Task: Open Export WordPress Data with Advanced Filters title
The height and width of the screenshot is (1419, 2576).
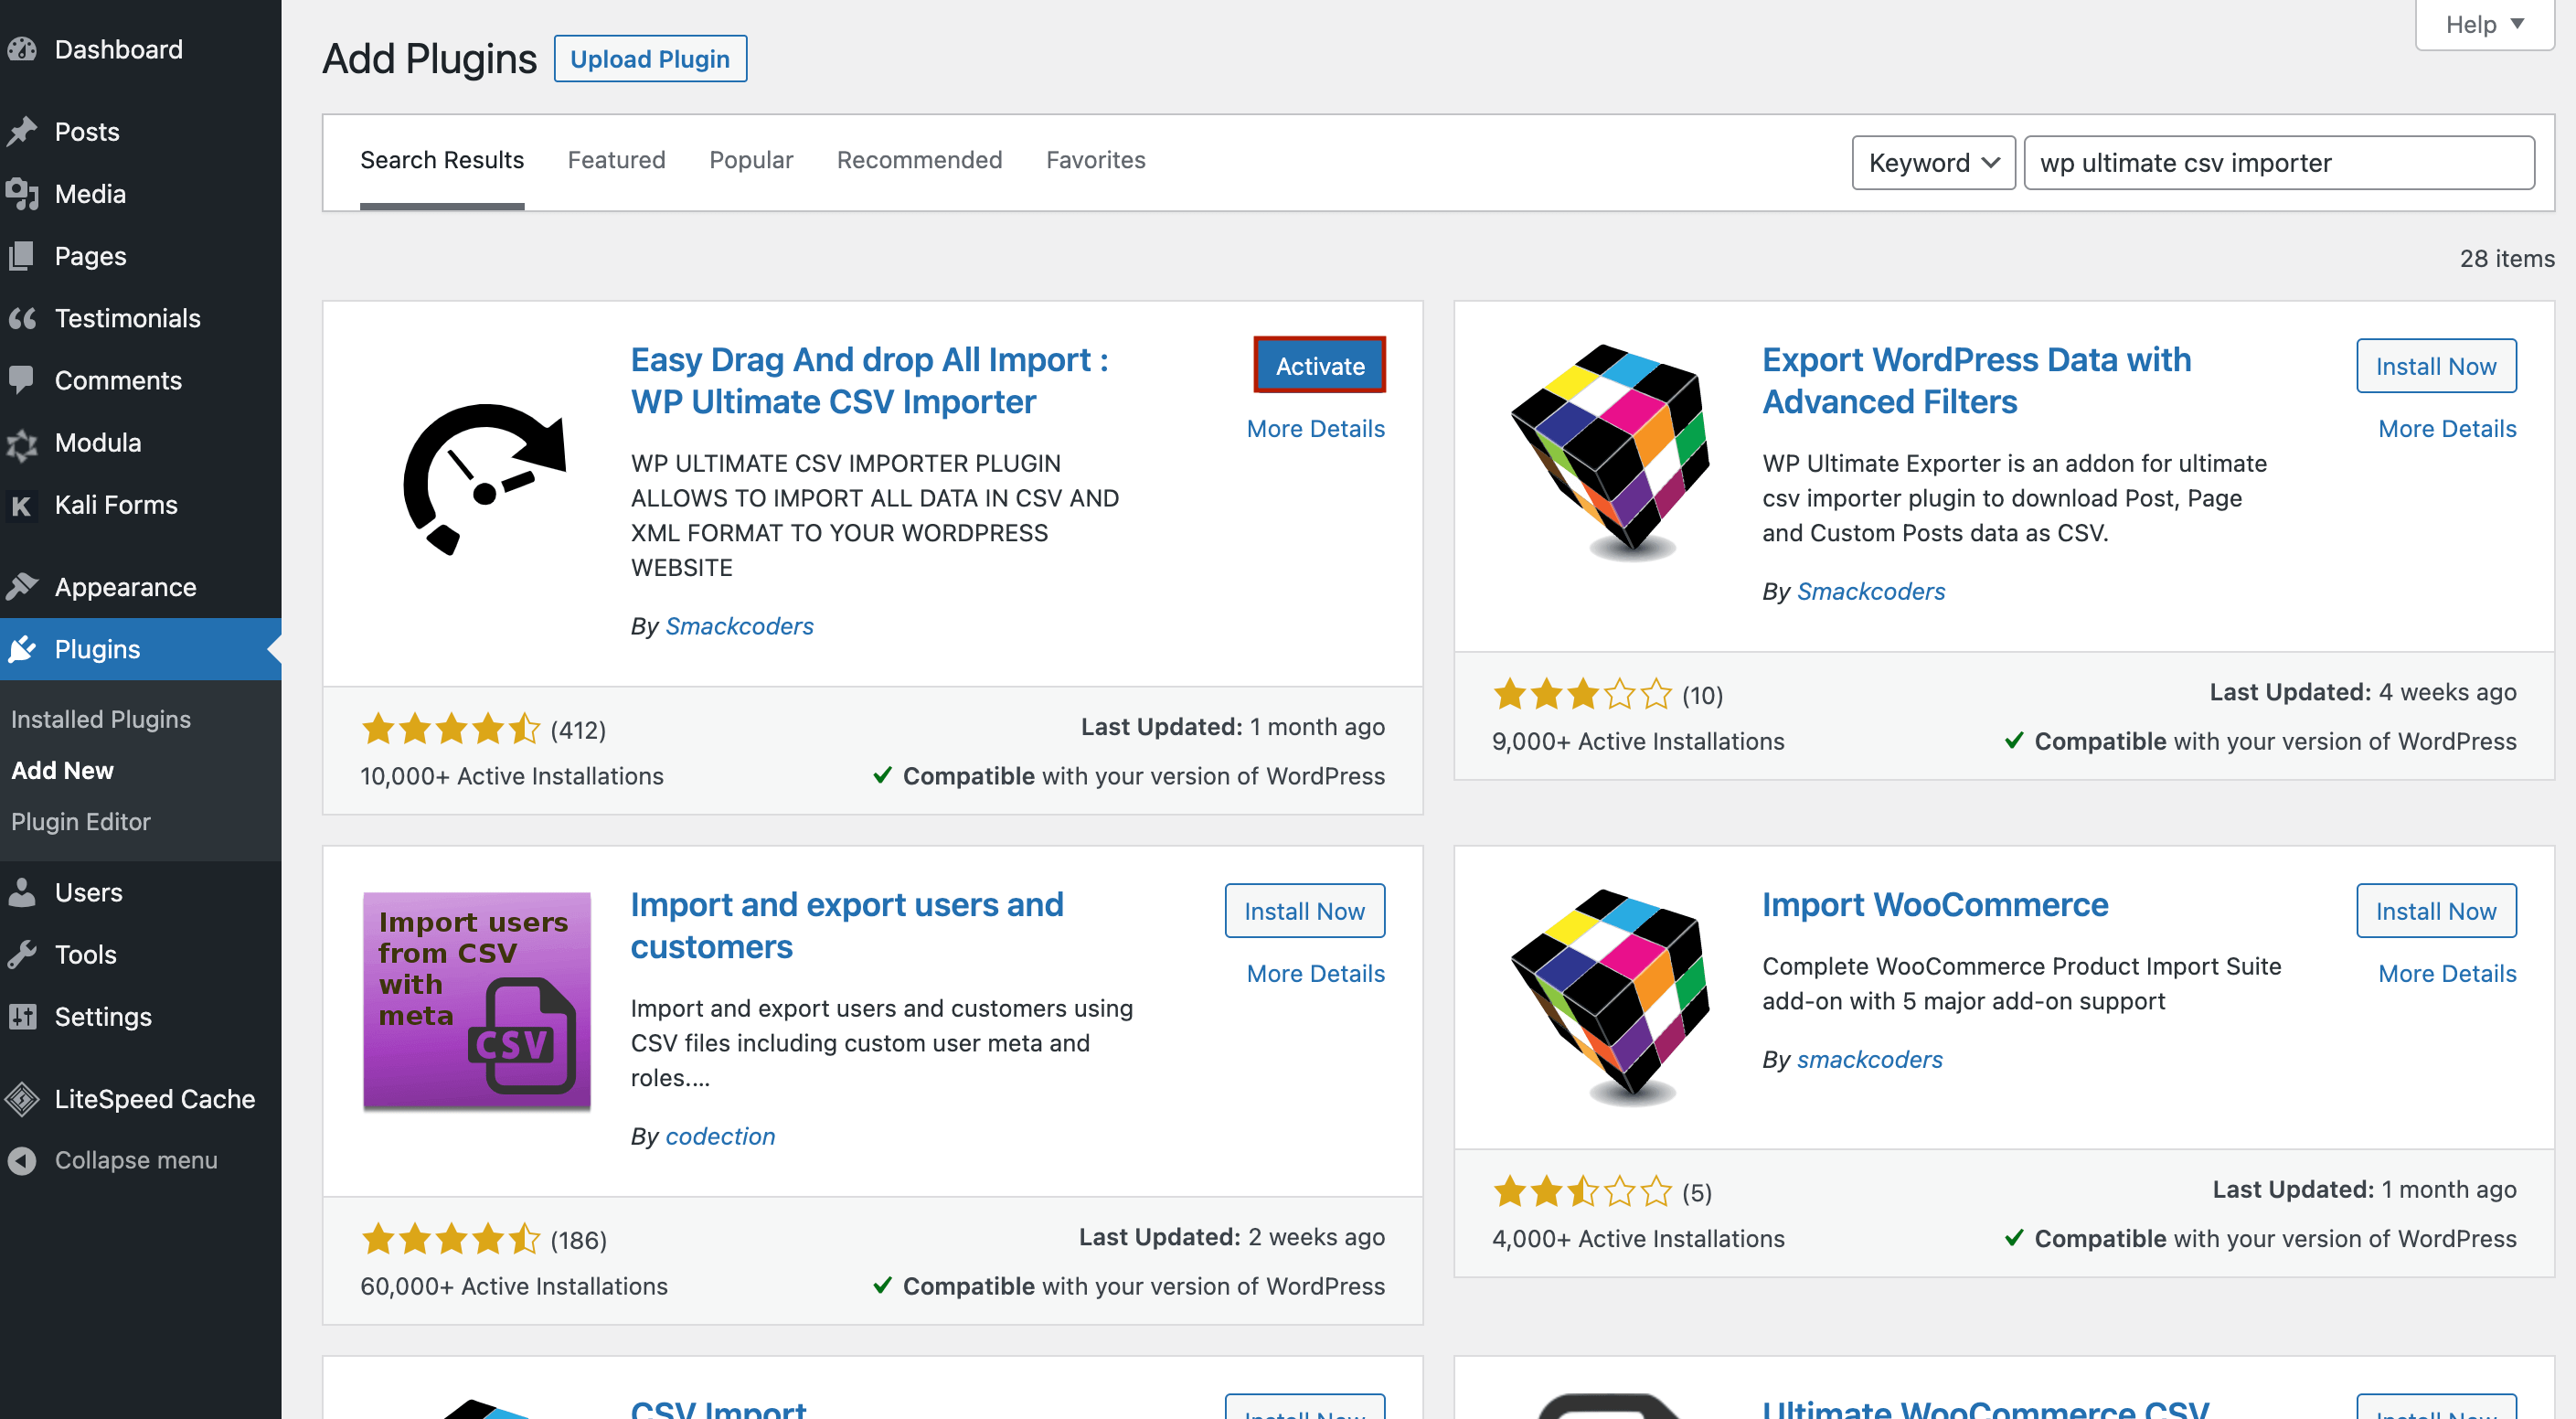Action: (x=1976, y=380)
